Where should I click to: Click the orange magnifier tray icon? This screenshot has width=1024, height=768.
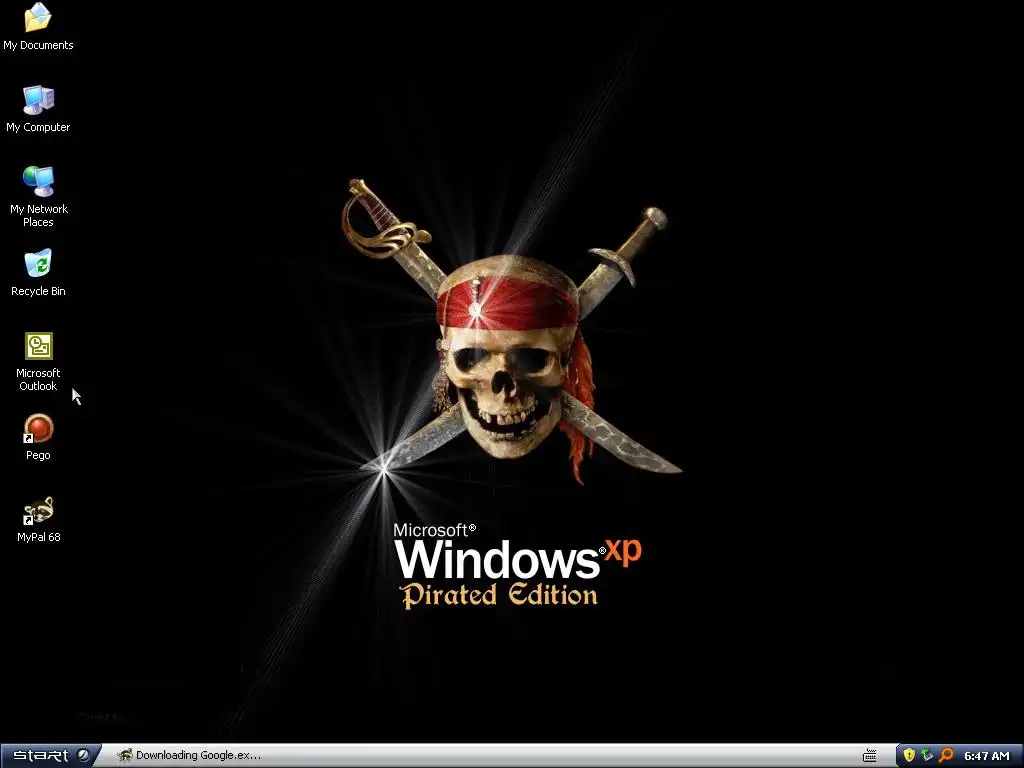946,756
